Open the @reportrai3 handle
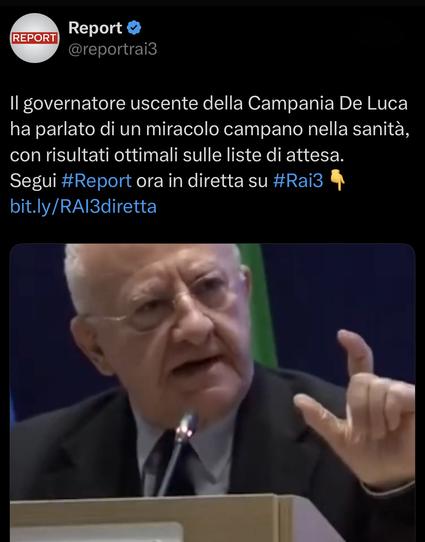The width and height of the screenshot is (425, 542). pos(113,49)
